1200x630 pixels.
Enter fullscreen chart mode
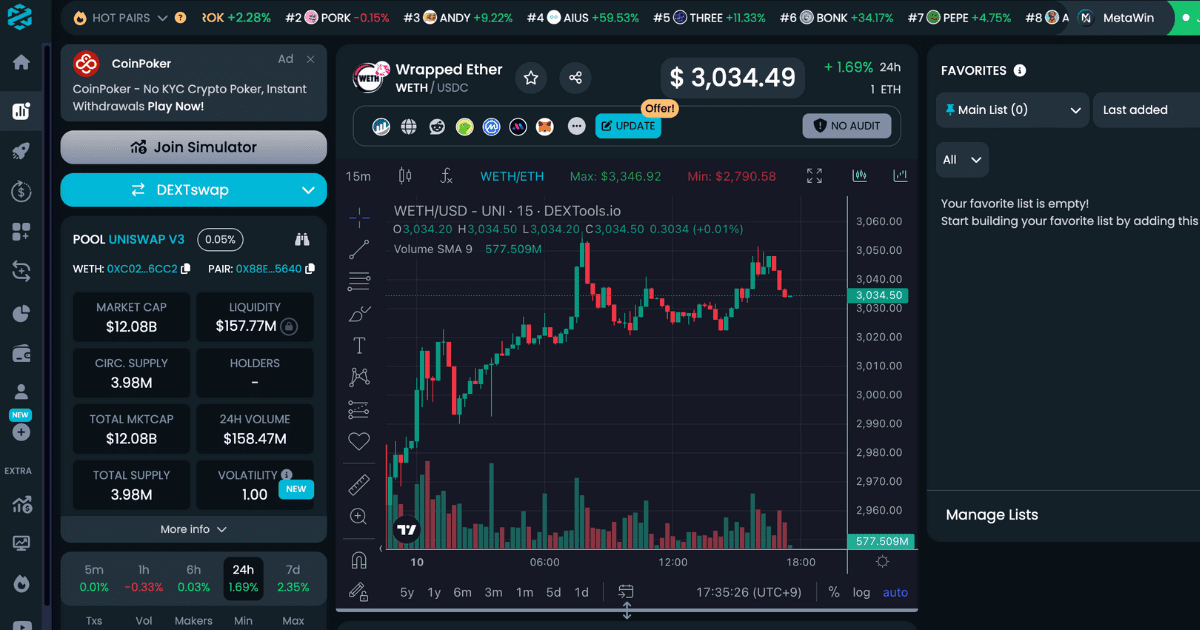pos(815,176)
